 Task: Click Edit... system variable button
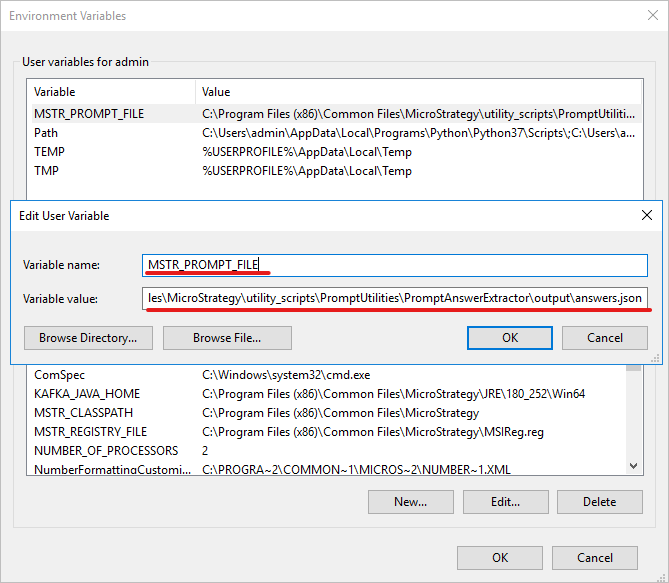(506, 502)
